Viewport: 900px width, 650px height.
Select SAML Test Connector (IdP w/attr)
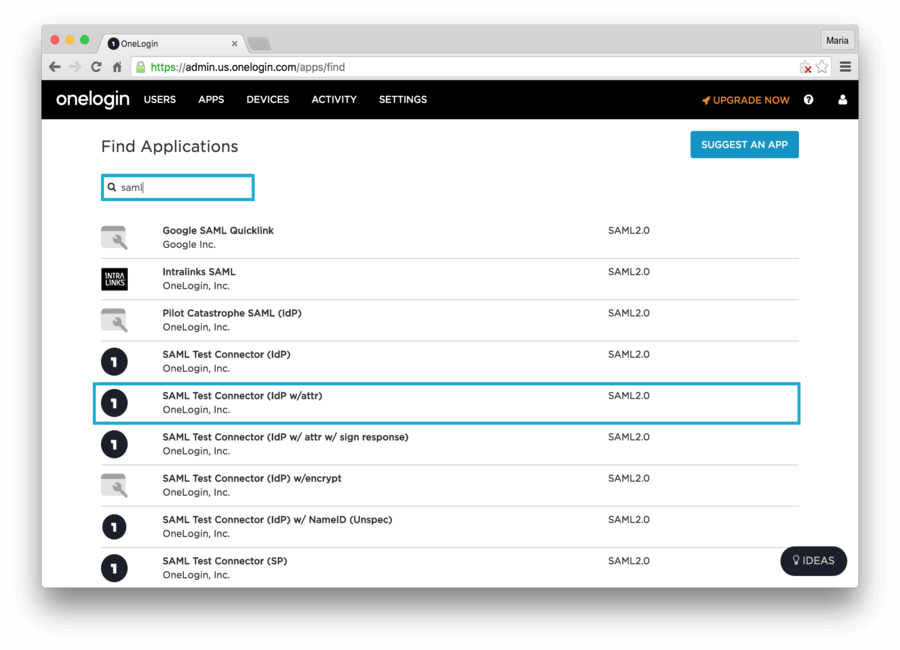[x=242, y=396]
